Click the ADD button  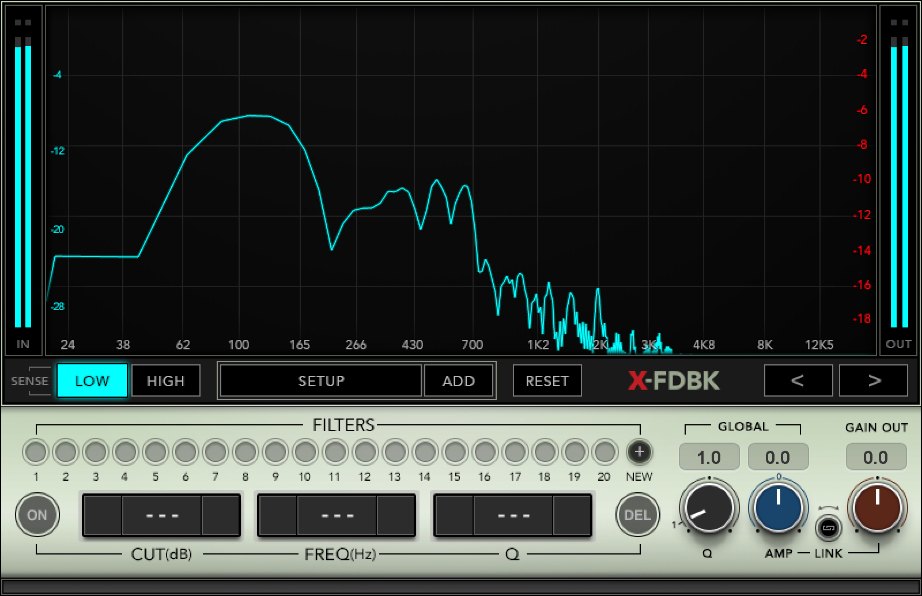pyautogui.click(x=459, y=381)
